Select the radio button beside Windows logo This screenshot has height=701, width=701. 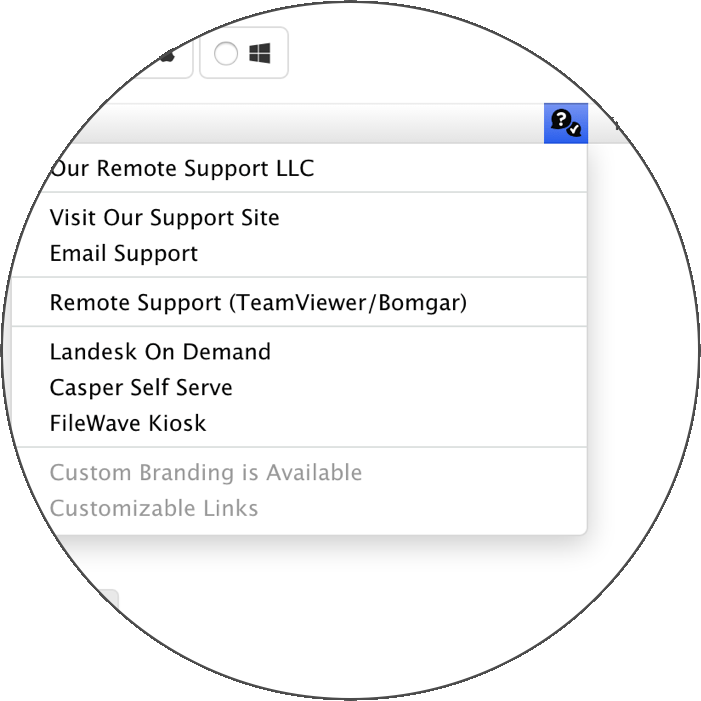tap(226, 54)
